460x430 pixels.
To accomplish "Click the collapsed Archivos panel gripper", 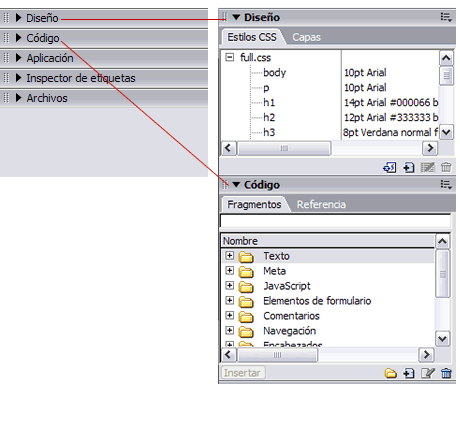I will coord(6,98).
